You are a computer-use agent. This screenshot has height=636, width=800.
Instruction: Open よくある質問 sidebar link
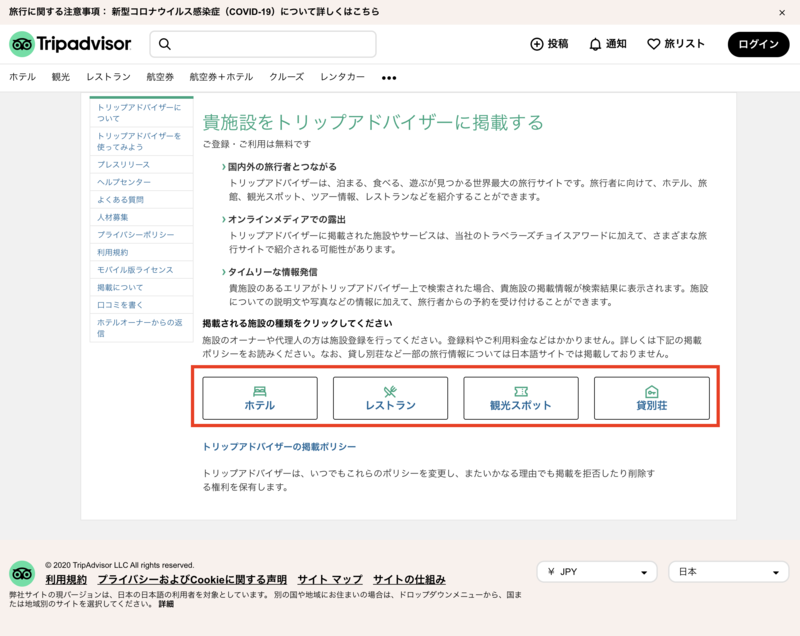tap(120, 200)
